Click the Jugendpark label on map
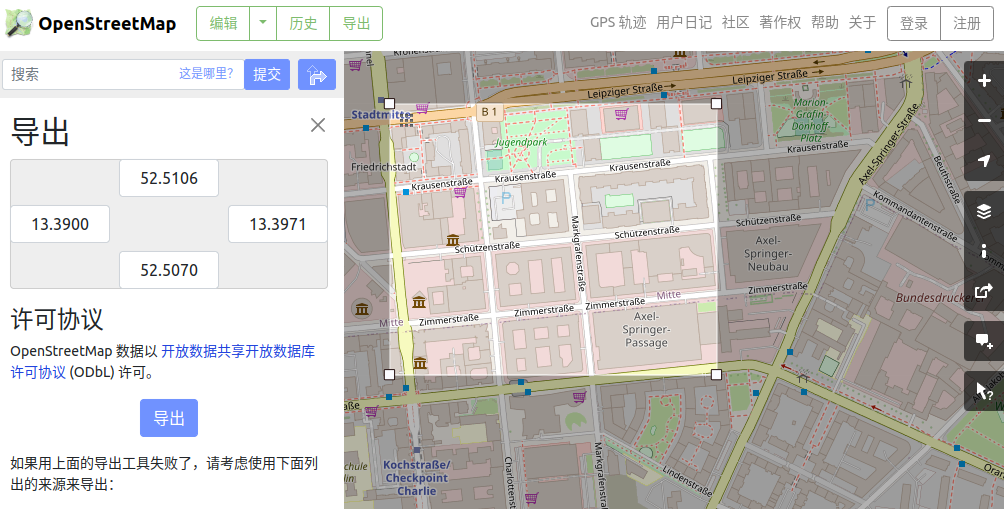The image size is (1004, 509). 521,142
